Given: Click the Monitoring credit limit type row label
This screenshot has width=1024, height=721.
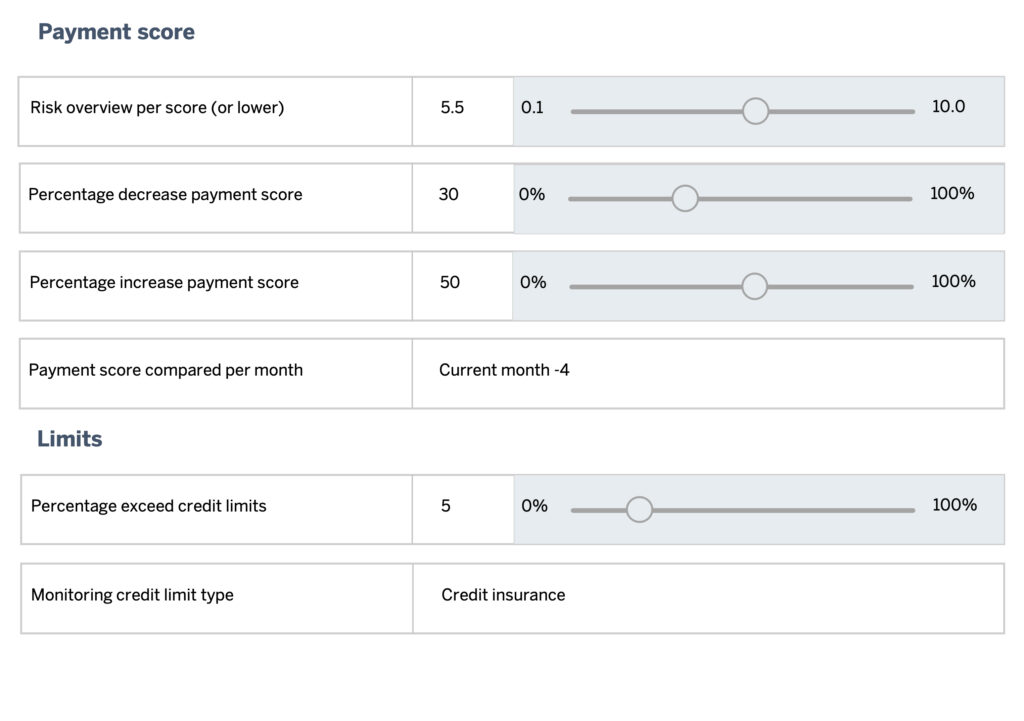Looking at the screenshot, I should click(133, 595).
